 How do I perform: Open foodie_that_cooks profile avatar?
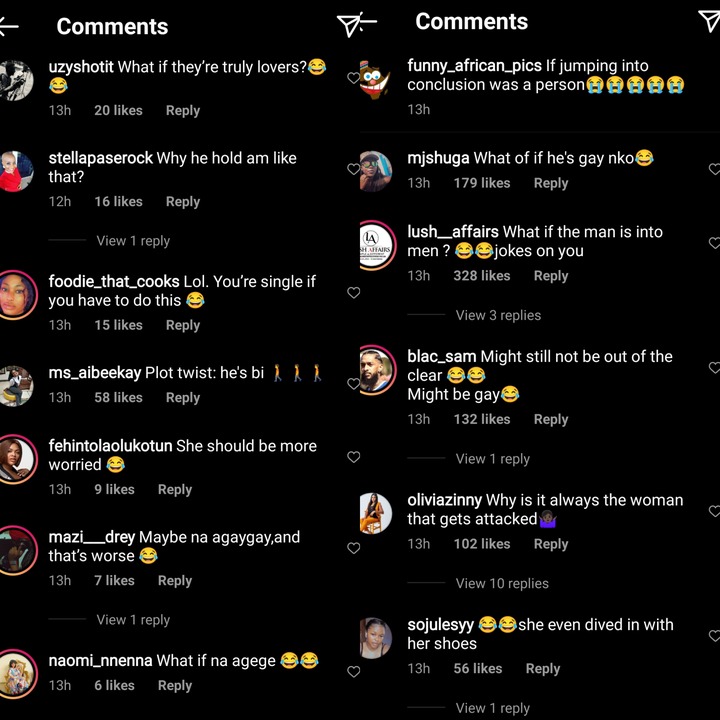point(17,295)
